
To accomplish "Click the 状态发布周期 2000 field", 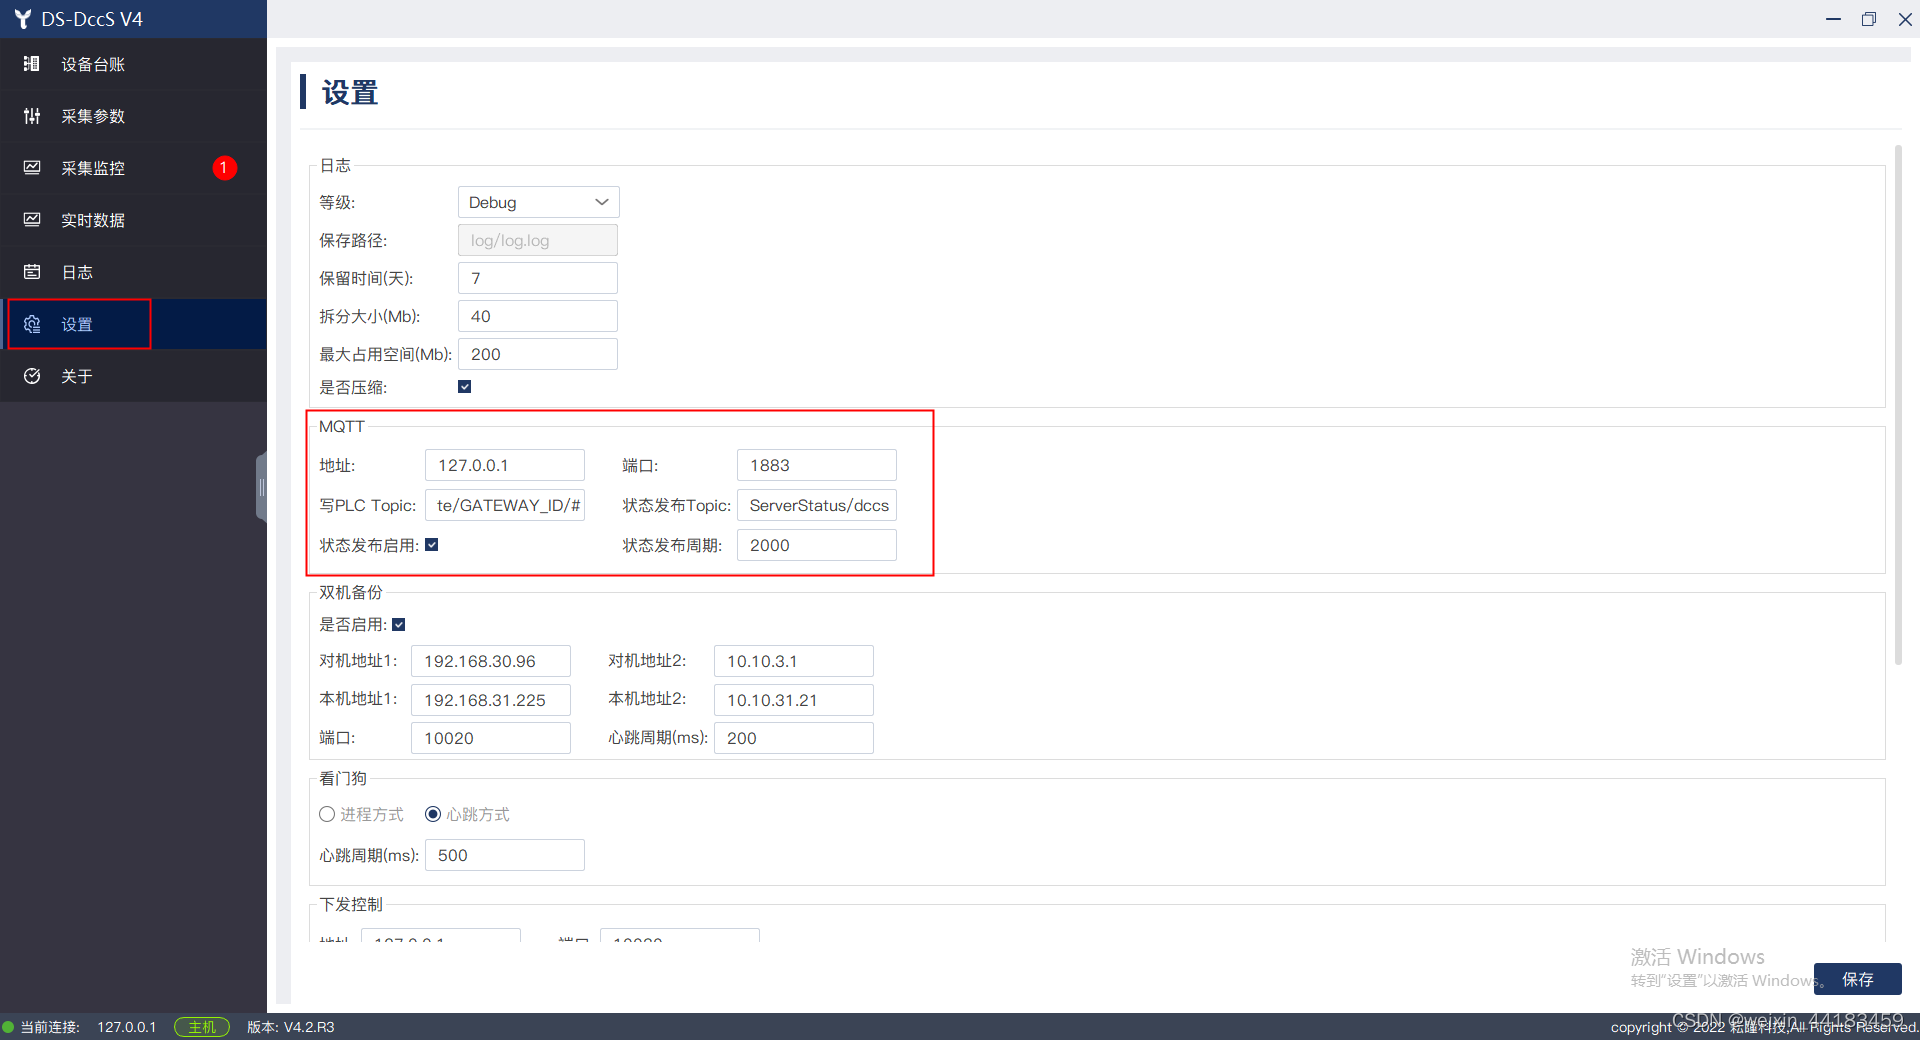I will click(817, 545).
